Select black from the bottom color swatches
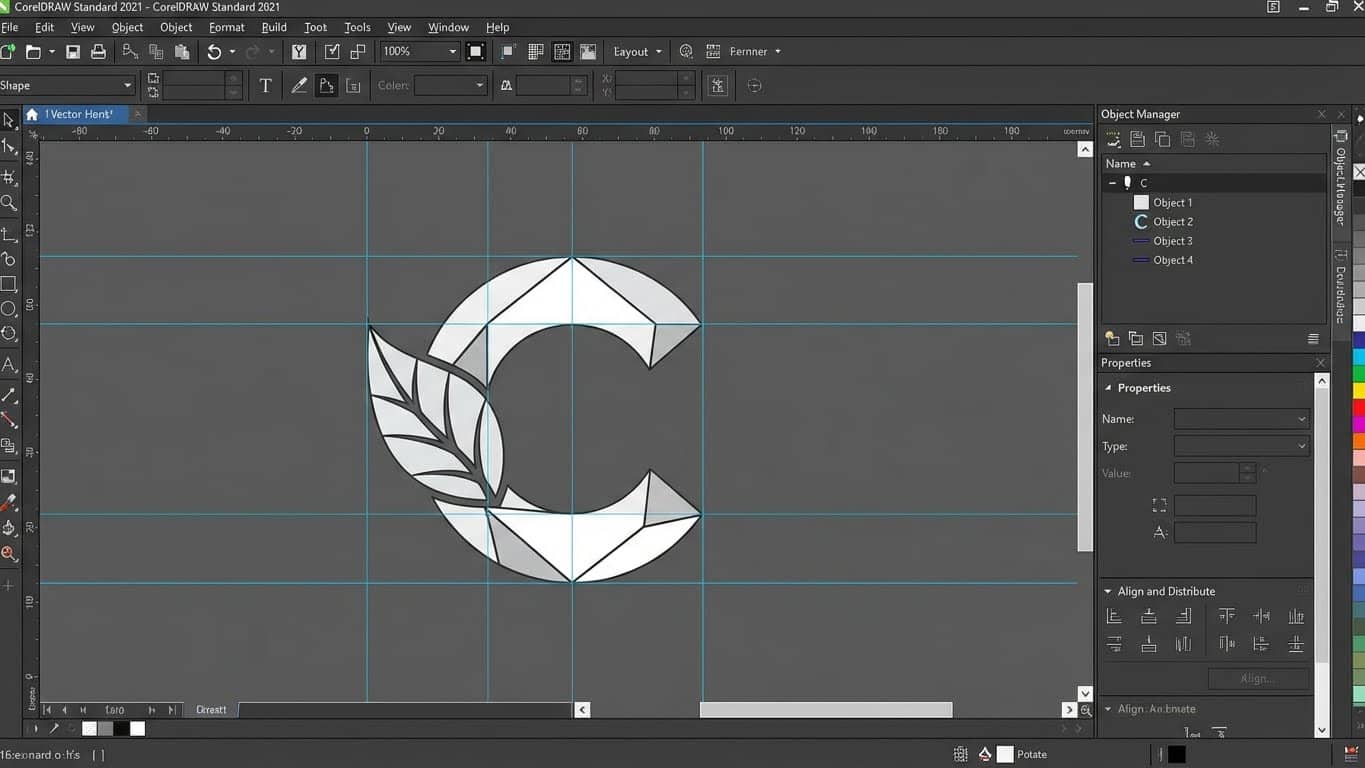Viewport: 1365px width, 768px height. pyautogui.click(x=121, y=729)
